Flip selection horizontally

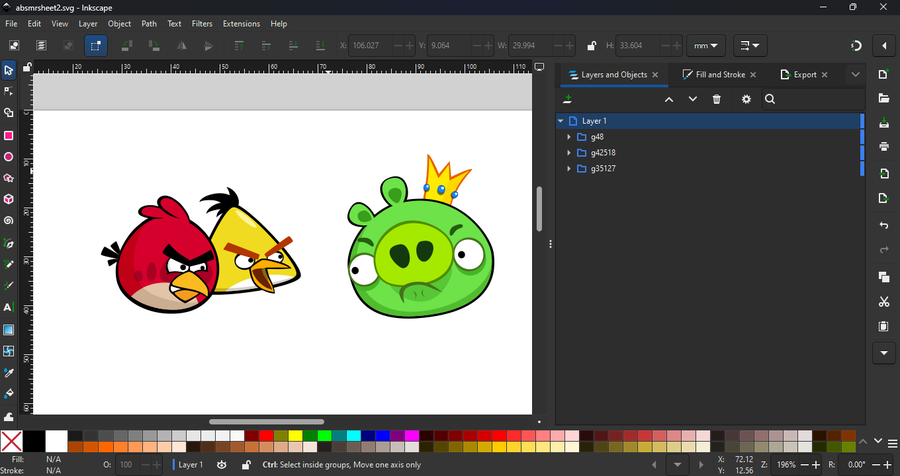181,45
